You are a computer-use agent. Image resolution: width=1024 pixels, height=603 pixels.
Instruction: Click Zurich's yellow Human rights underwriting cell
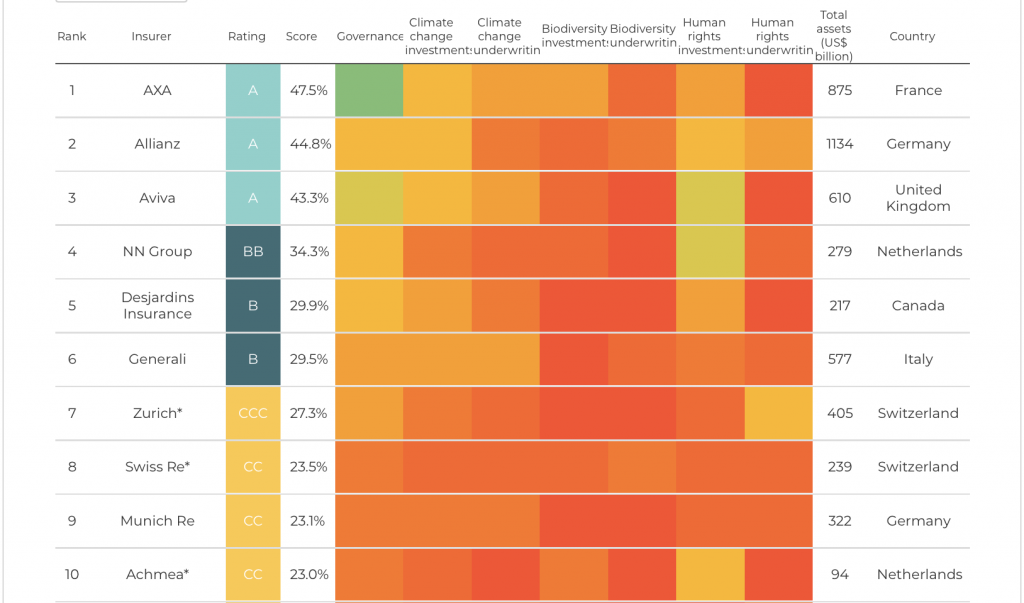tap(778, 413)
